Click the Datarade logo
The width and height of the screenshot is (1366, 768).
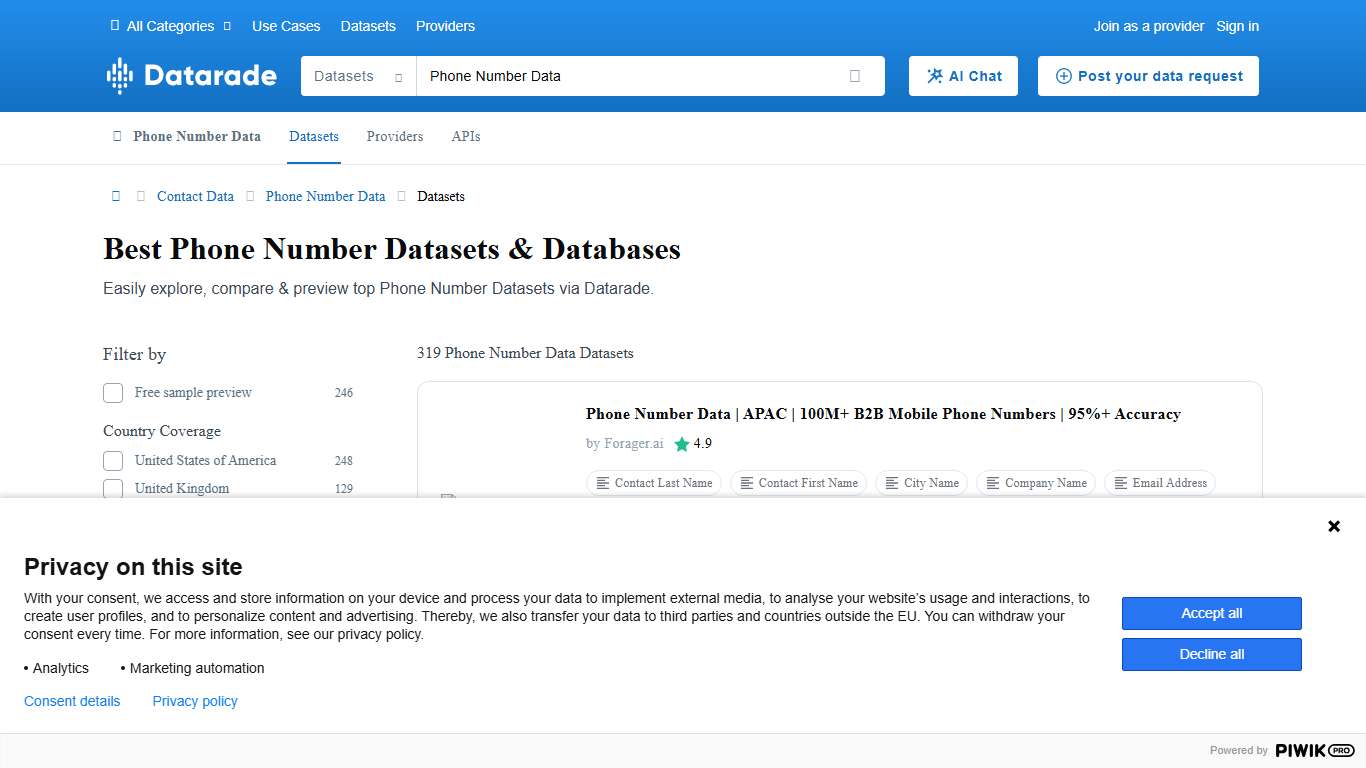click(191, 75)
